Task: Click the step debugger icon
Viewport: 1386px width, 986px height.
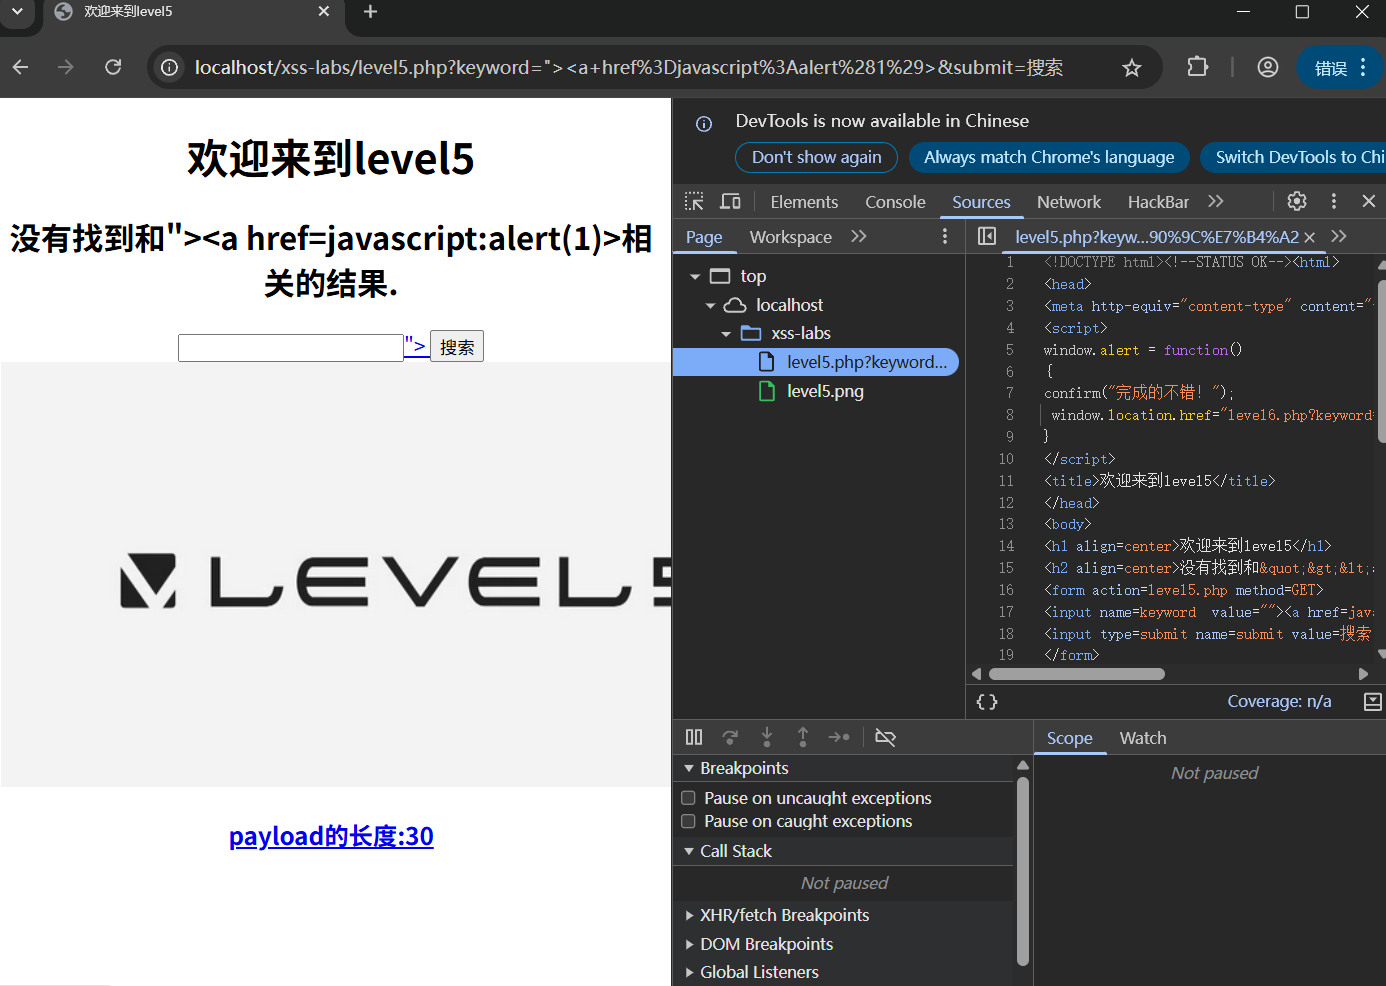Action: pos(839,737)
